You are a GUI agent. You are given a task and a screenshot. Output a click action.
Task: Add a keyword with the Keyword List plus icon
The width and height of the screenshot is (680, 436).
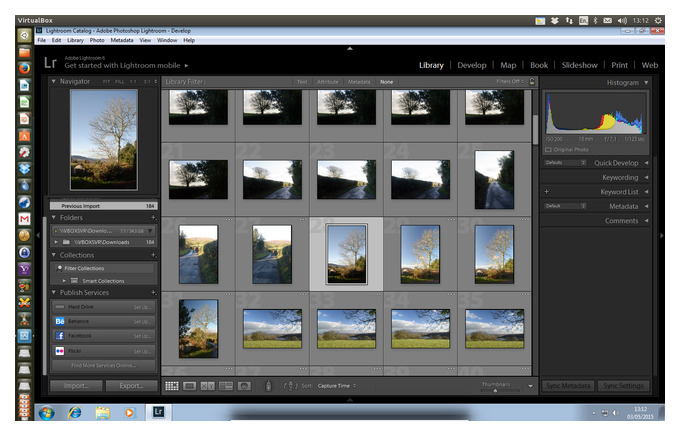point(547,191)
